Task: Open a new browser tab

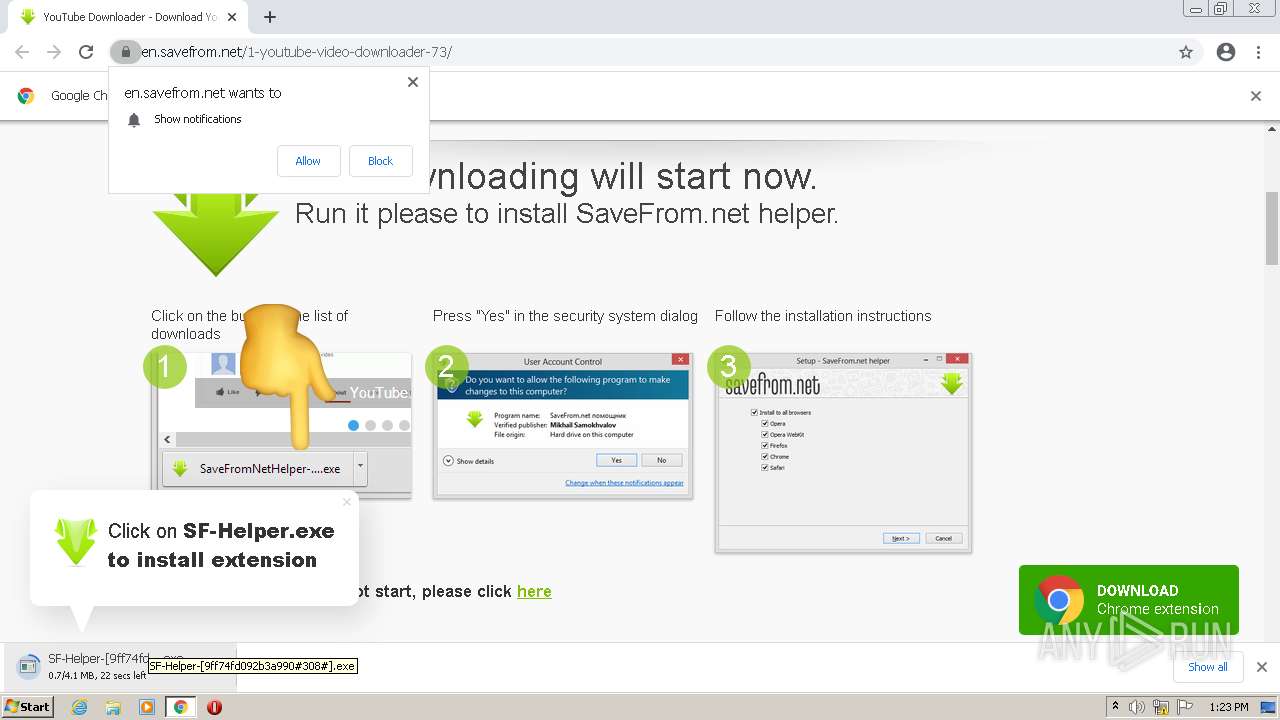Action: tap(270, 17)
